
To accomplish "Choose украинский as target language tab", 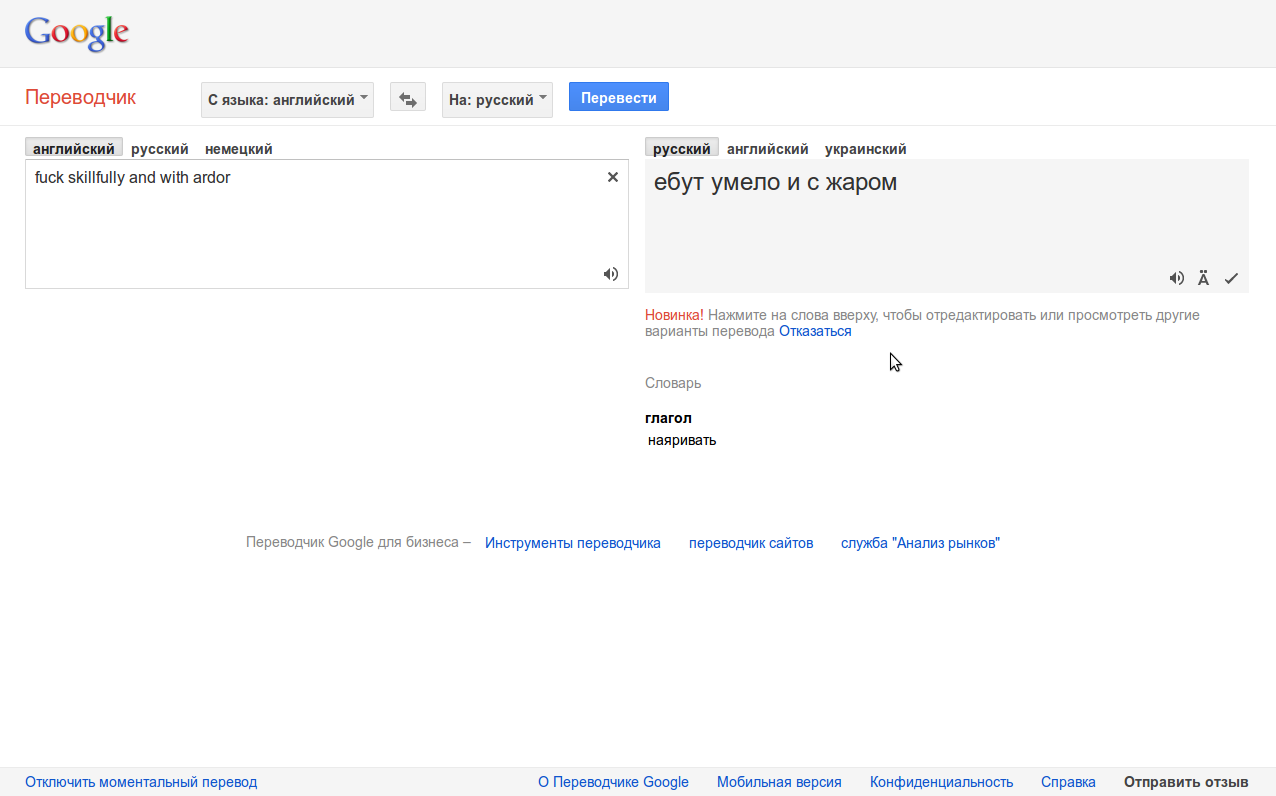I will click(865, 149).
